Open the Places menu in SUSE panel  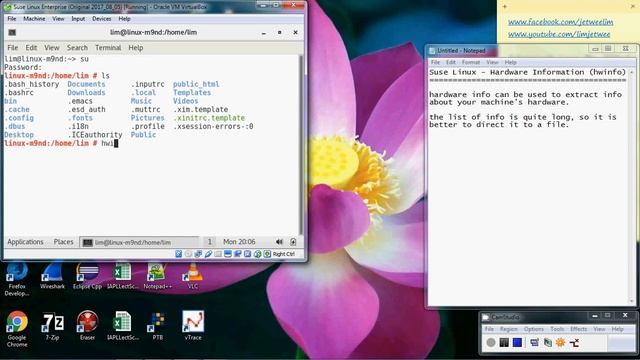point(63,242)
